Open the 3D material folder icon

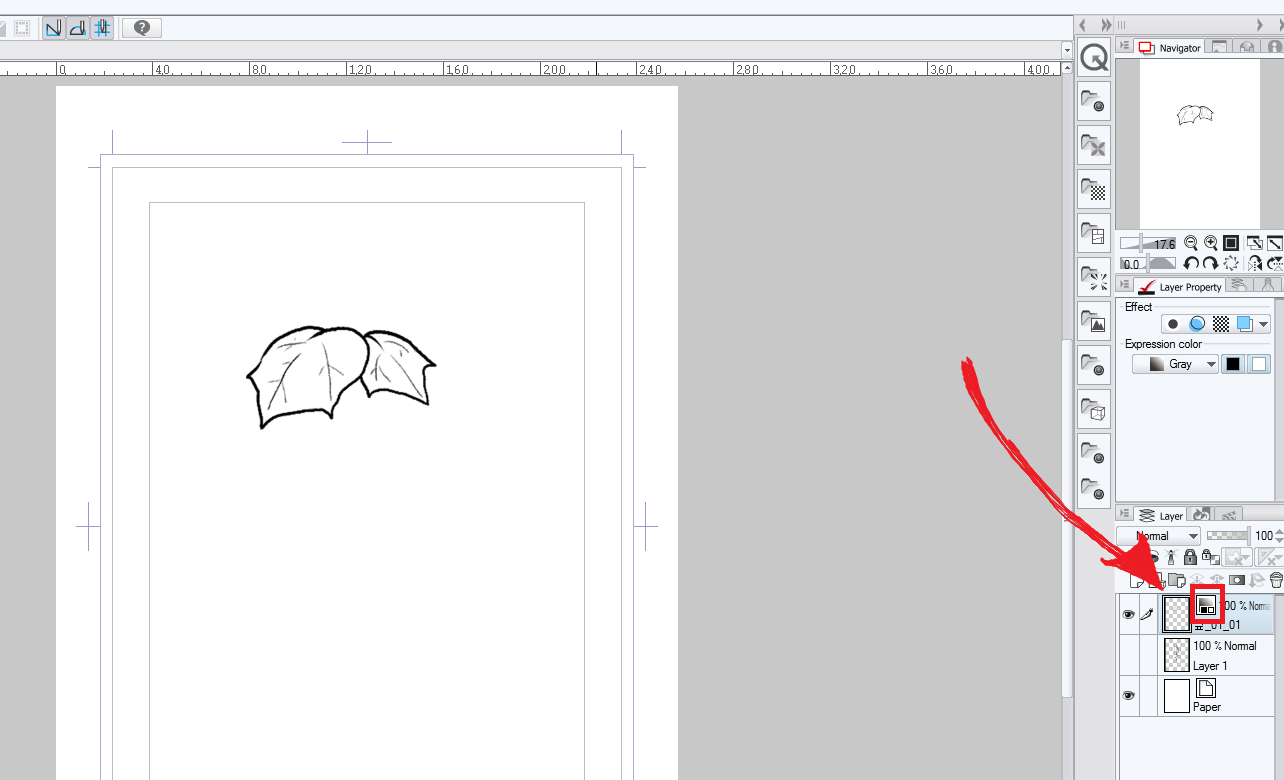(1094, 409)
